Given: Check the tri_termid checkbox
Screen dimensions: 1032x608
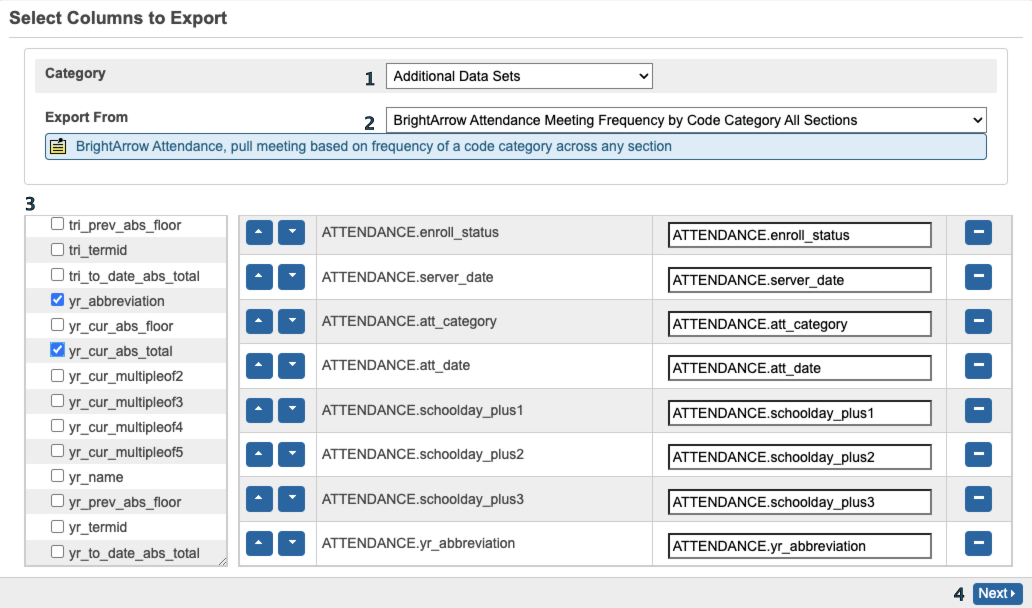Looking at the screenshot, I should point(57,249).
